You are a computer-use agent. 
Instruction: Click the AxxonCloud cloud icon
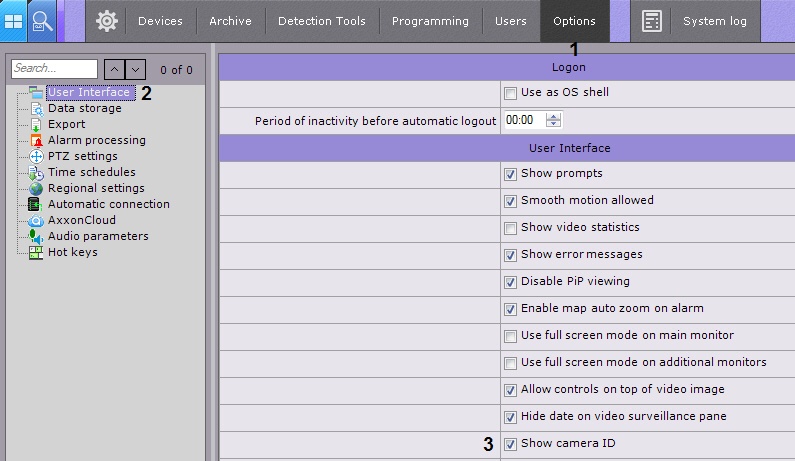point(37,220)
